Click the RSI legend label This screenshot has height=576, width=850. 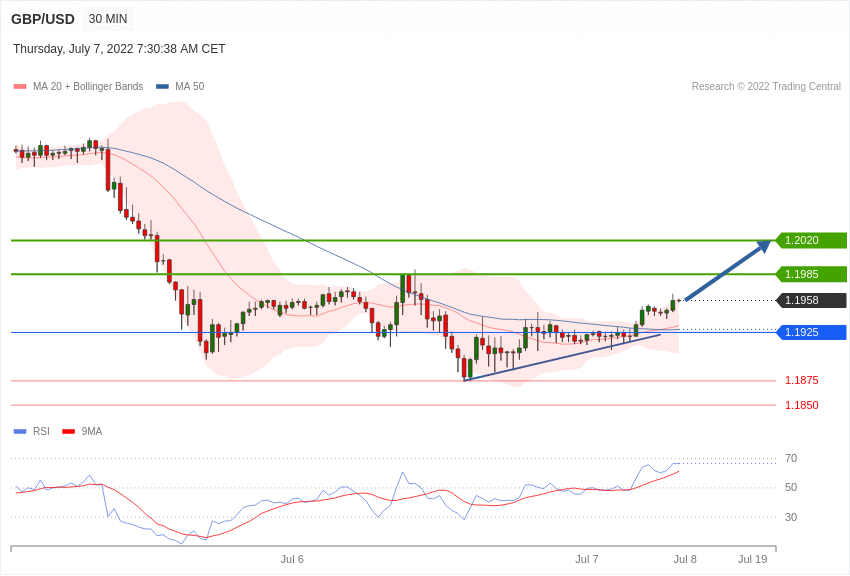pyautogui.click(x=41, y=431)
